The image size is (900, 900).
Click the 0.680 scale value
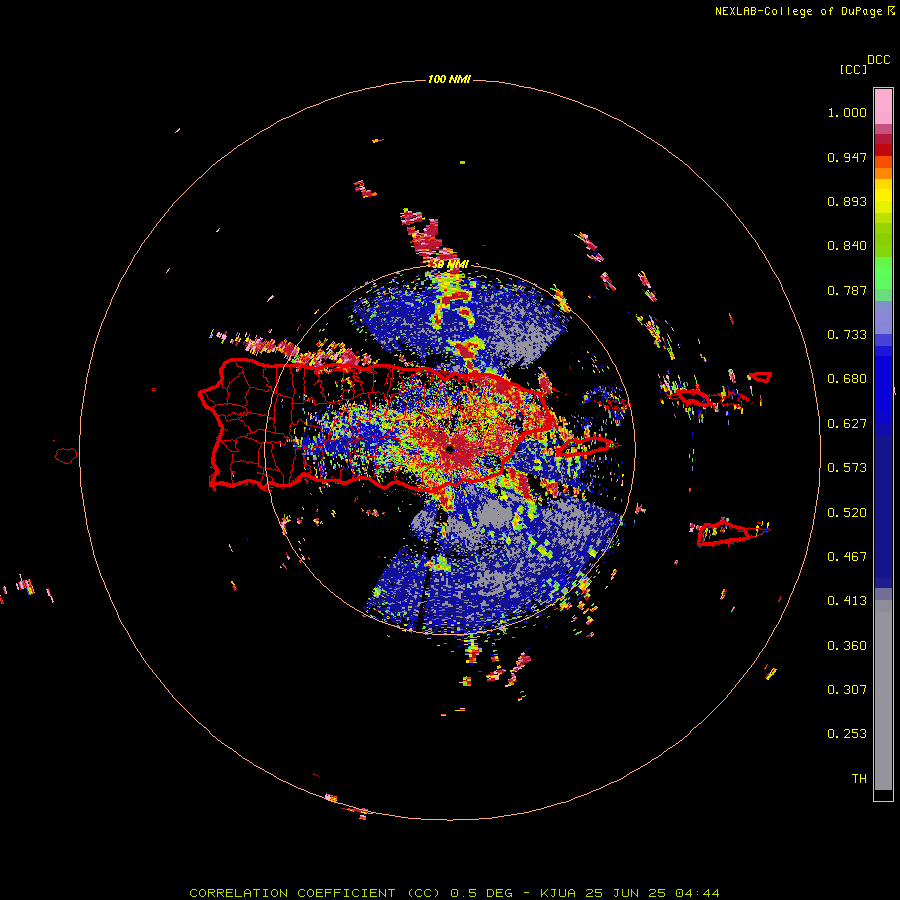click(847, 379)
